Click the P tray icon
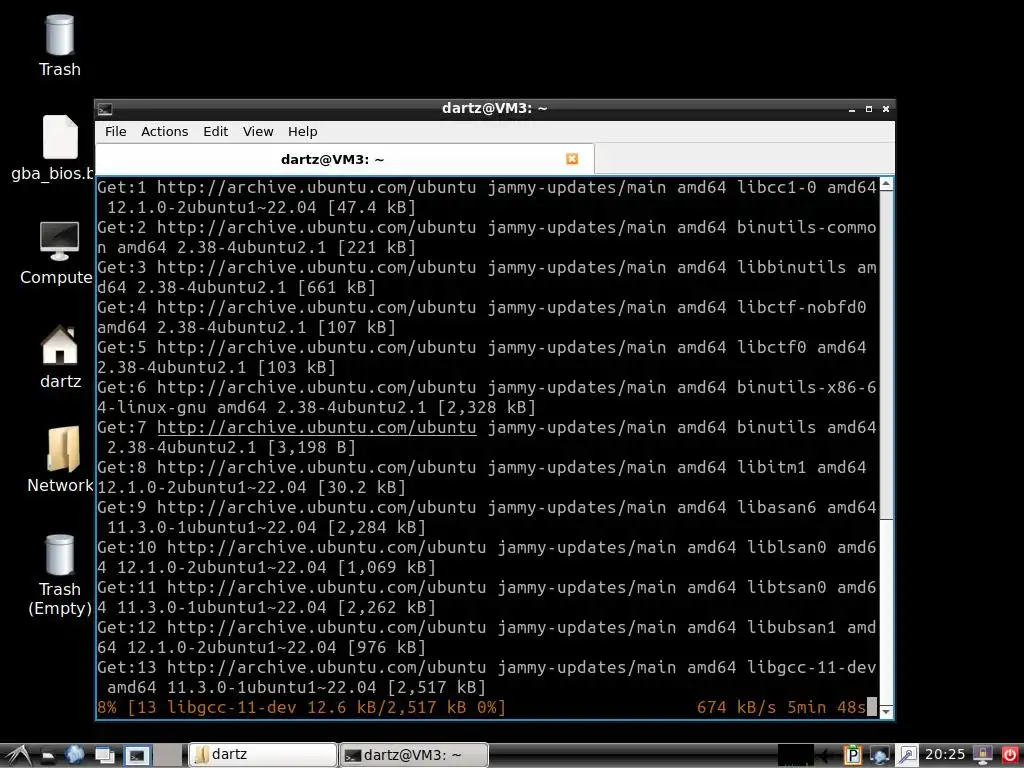 pyautogui.click(x=852, y=756)
